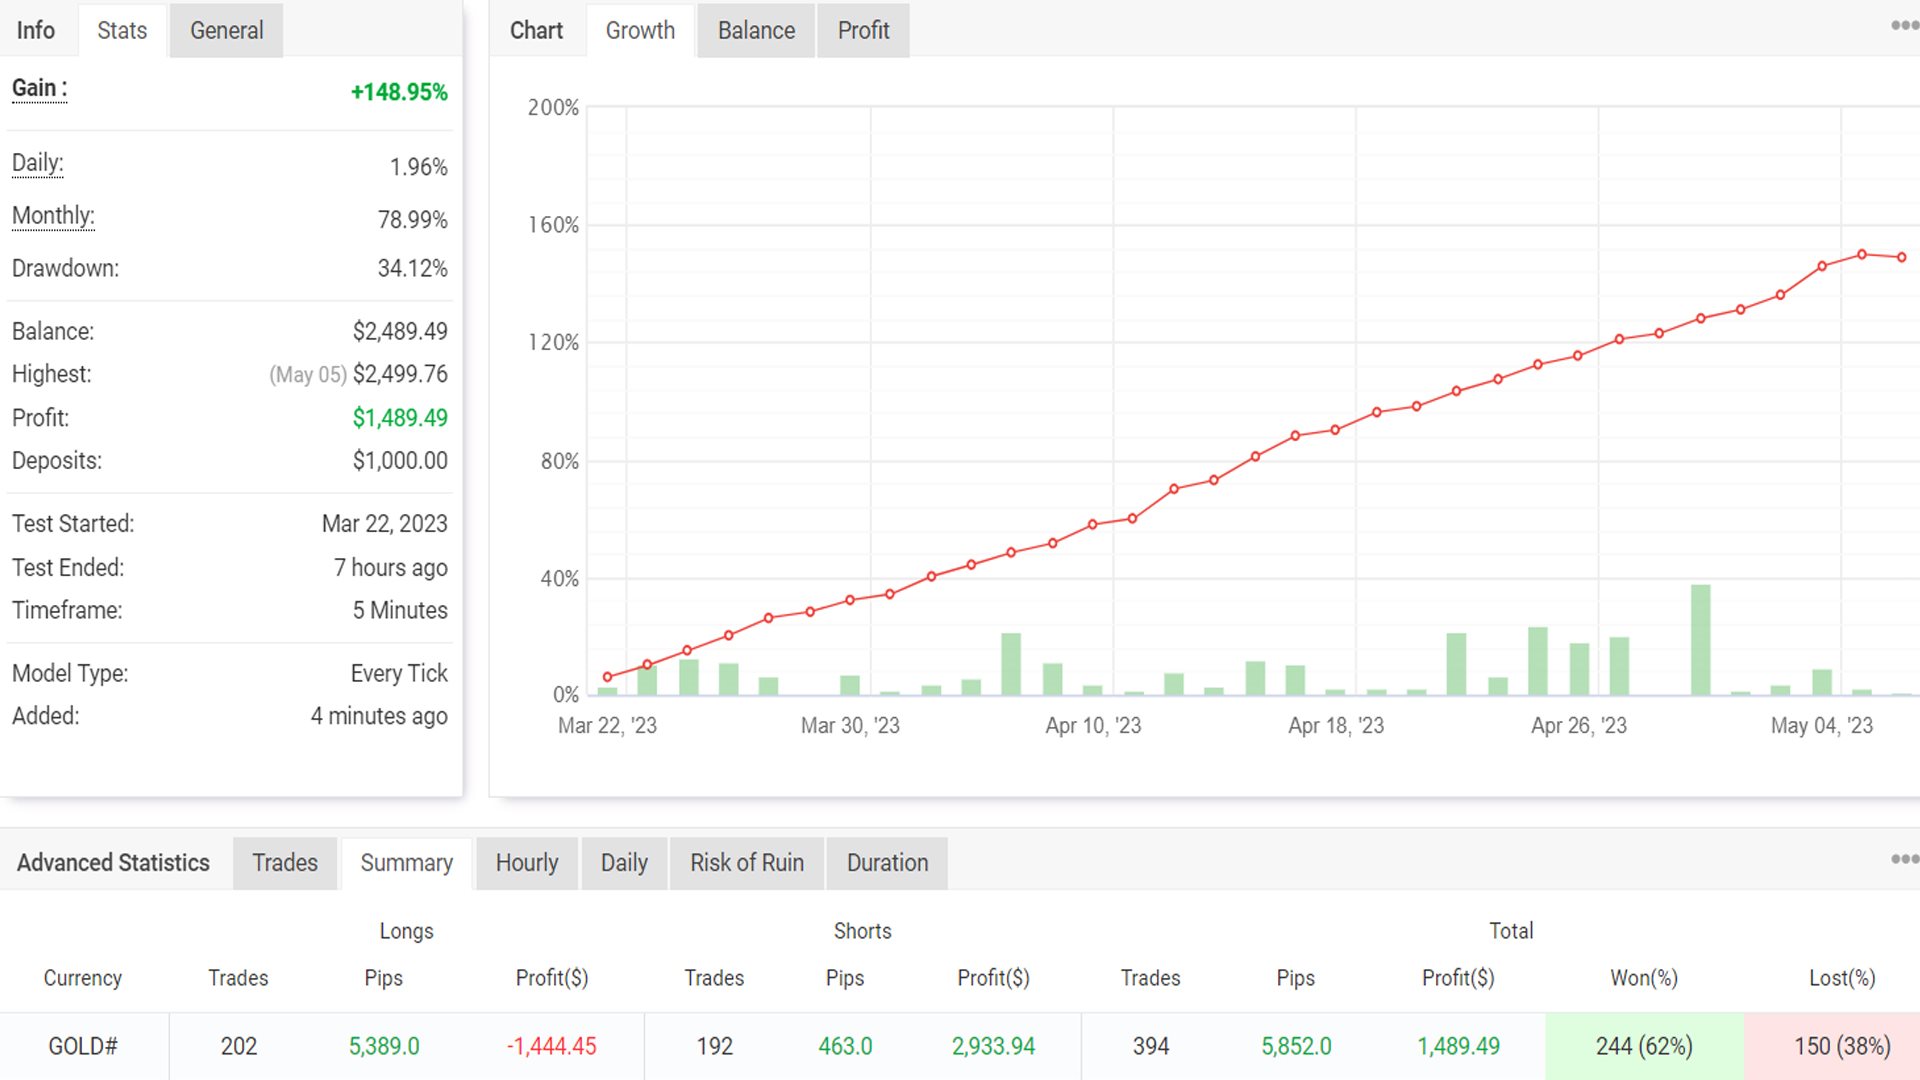Click the last red data point on growth line
Viewport: 1920px width, 1080px height.
(1902, 257)
